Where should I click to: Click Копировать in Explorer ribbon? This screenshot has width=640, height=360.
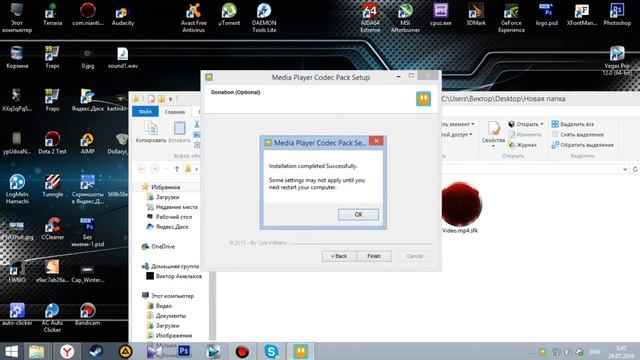click(x=151, y=132)
